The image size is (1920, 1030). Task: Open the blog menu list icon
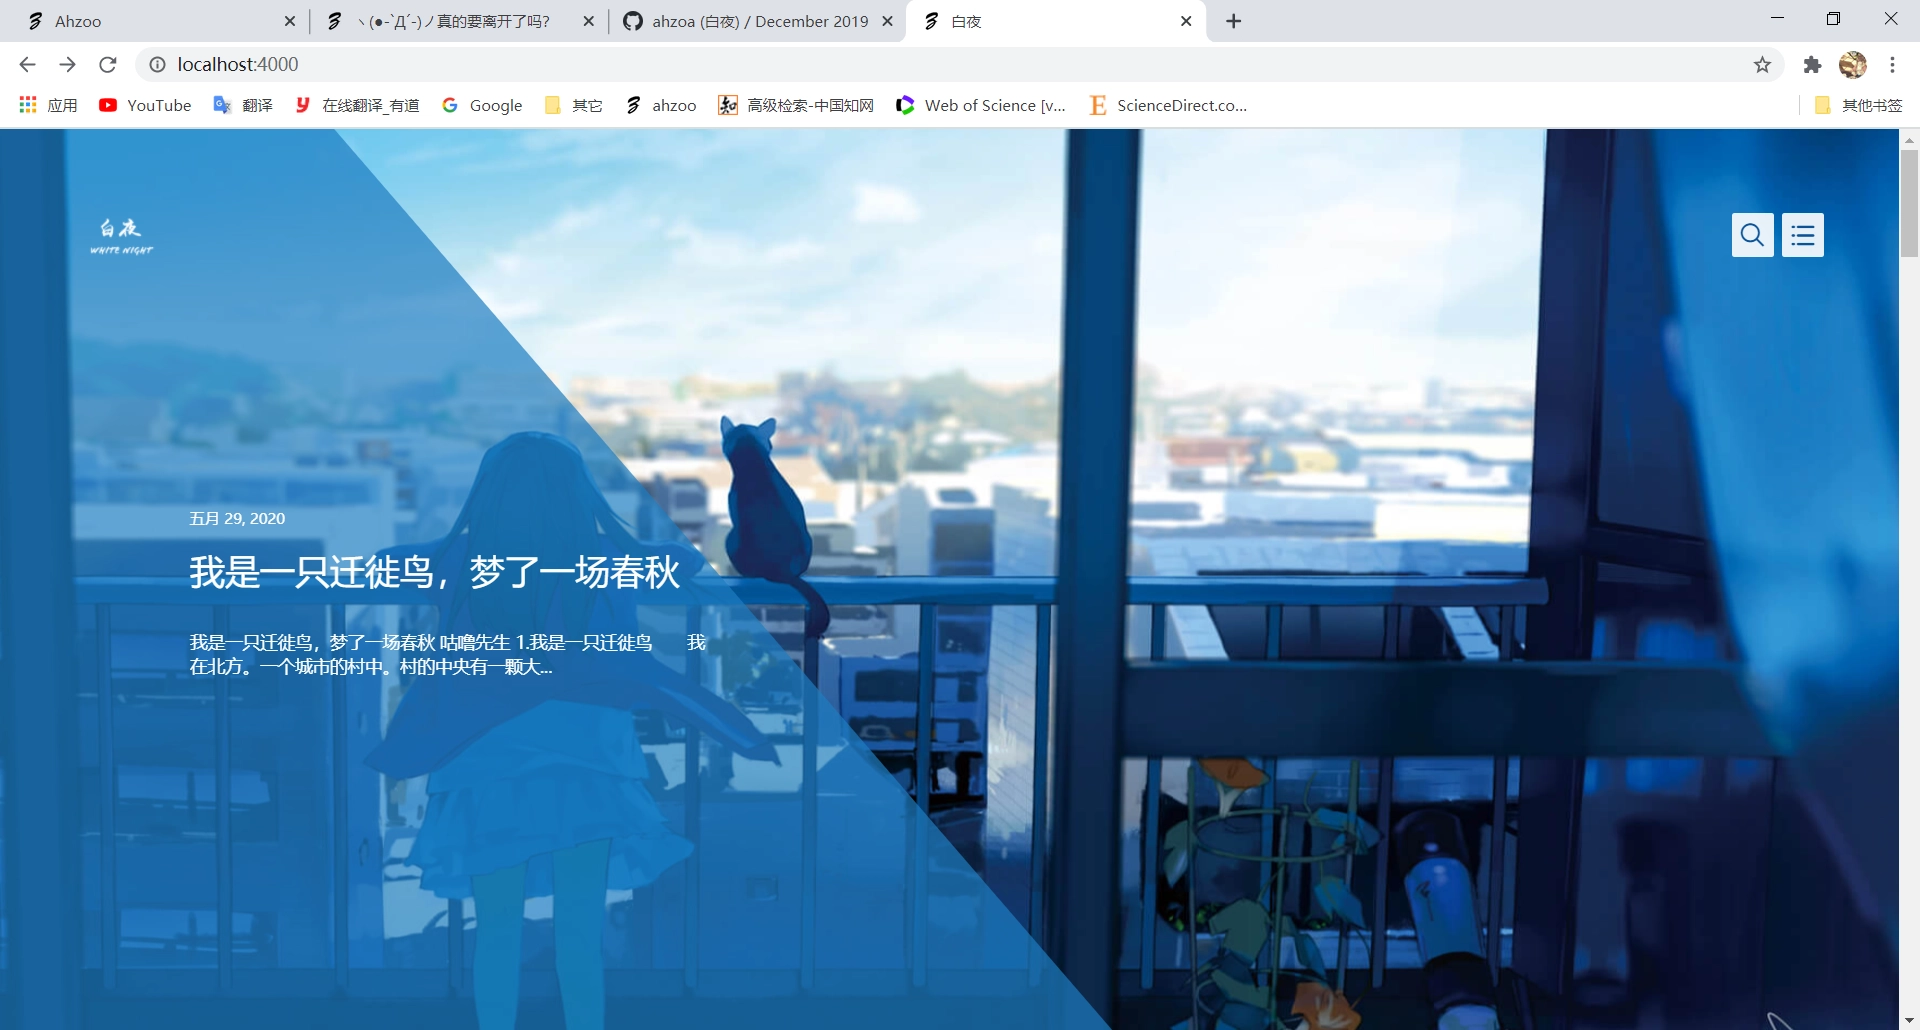pos(1802,235)
